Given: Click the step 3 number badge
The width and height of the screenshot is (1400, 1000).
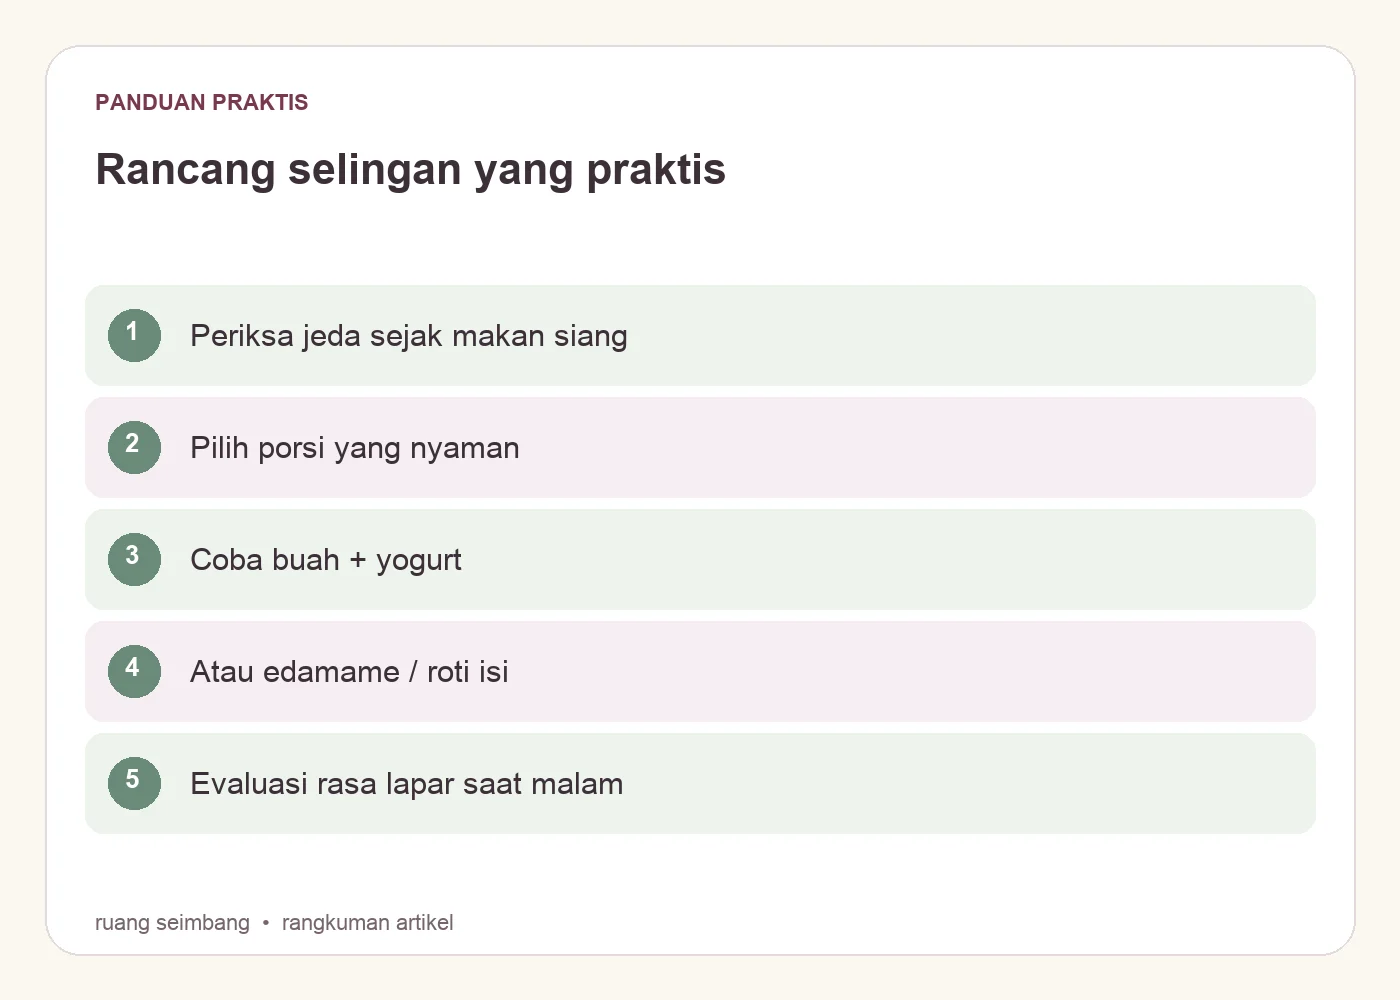Looking at the screenshot, I should (x=134, y=559).
